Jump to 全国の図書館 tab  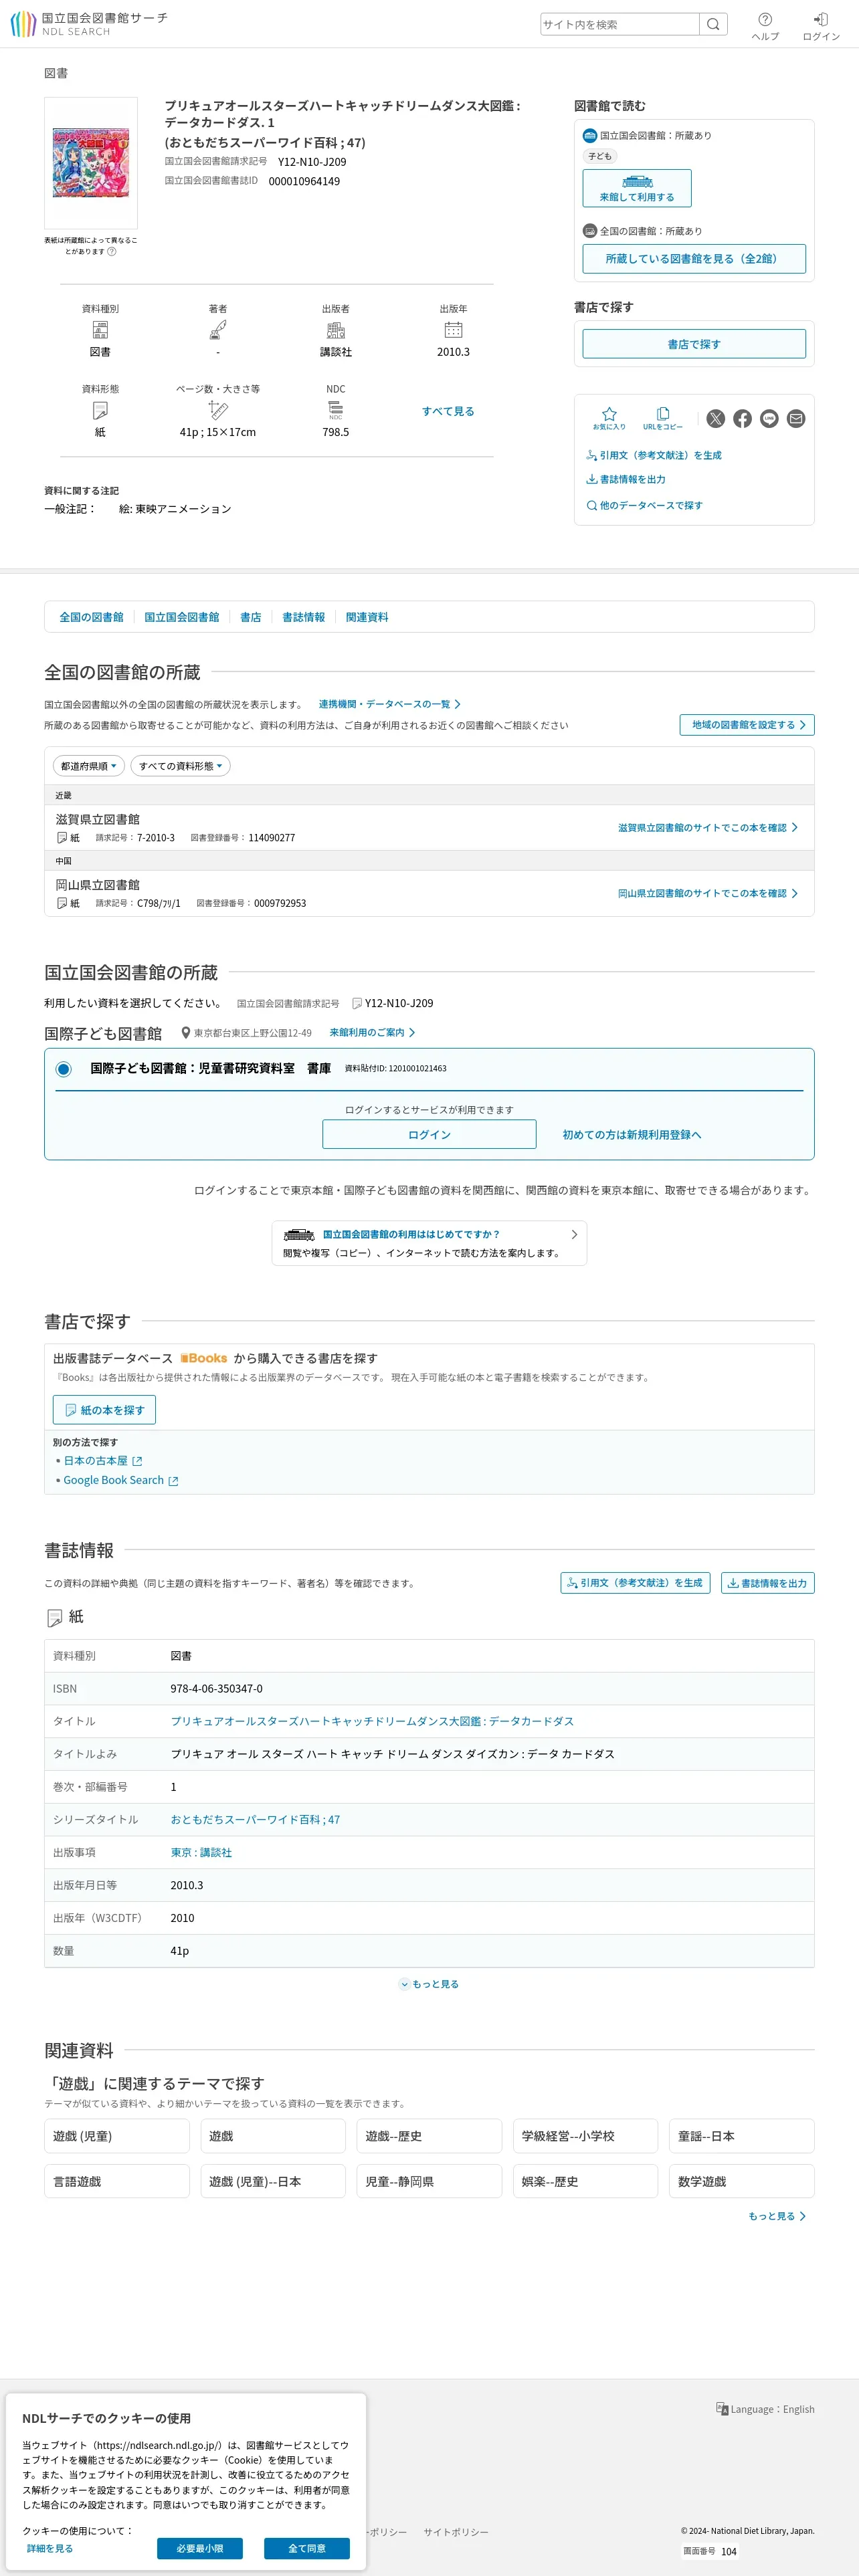point(91,617)
